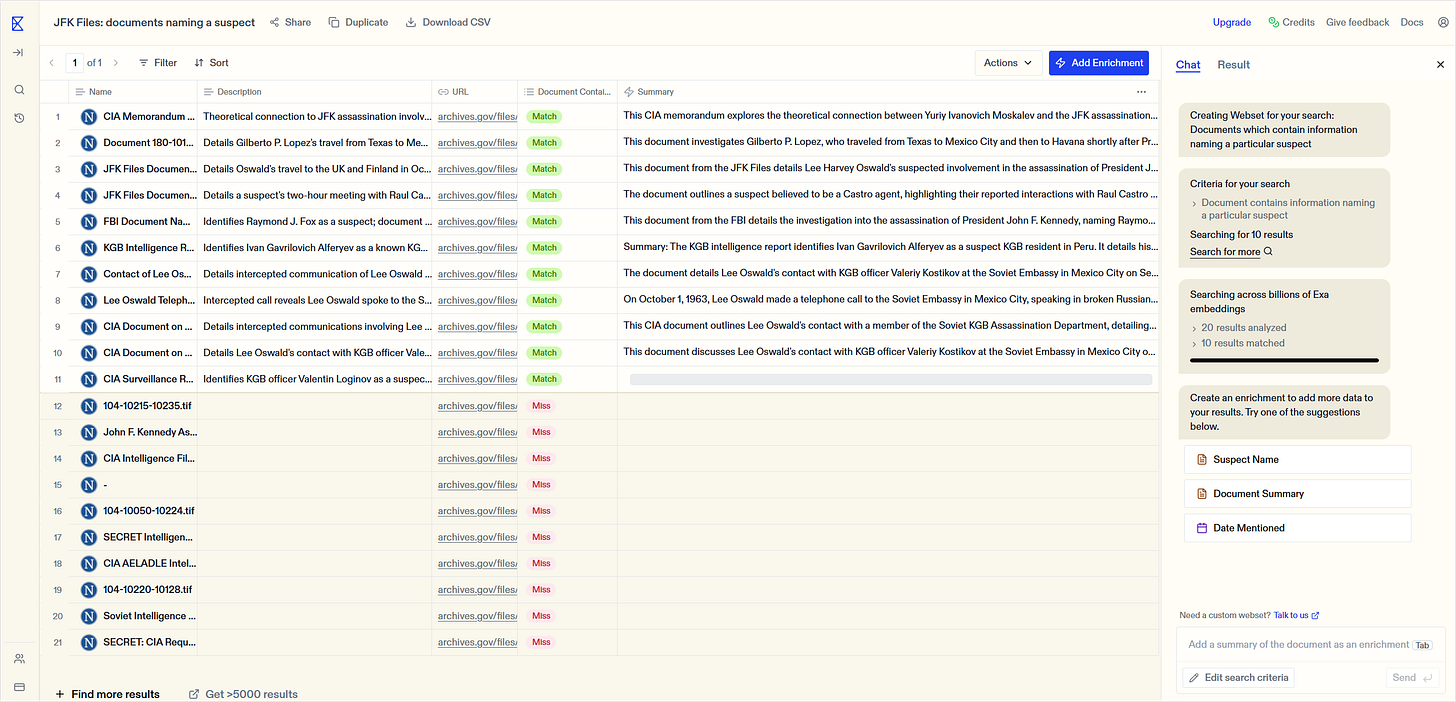1456x702 pixels.
Task: Click the Exa logo icon at top left
Action: (18, 22)
